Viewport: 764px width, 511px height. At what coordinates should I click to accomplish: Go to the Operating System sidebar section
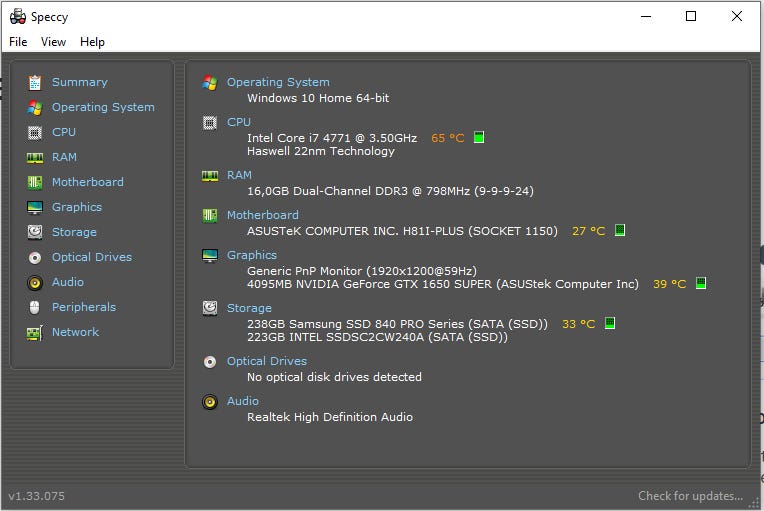click(103, 107)
